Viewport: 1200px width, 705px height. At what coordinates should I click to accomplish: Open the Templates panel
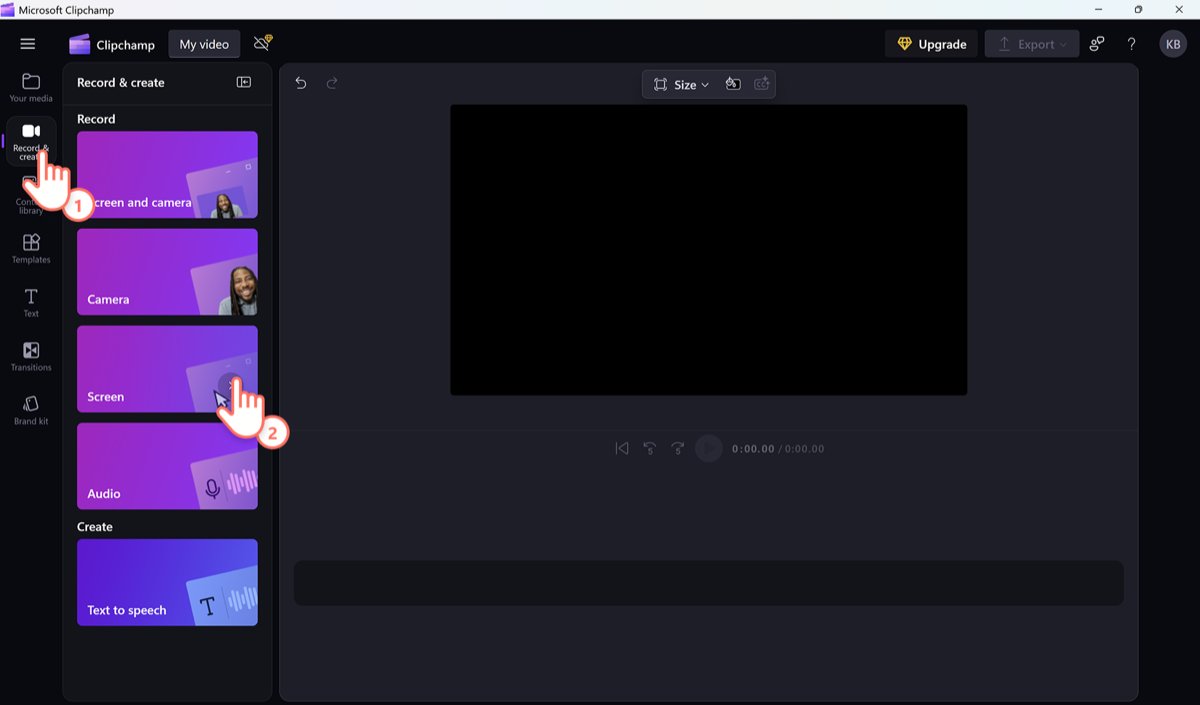click(x=30, y=248)
